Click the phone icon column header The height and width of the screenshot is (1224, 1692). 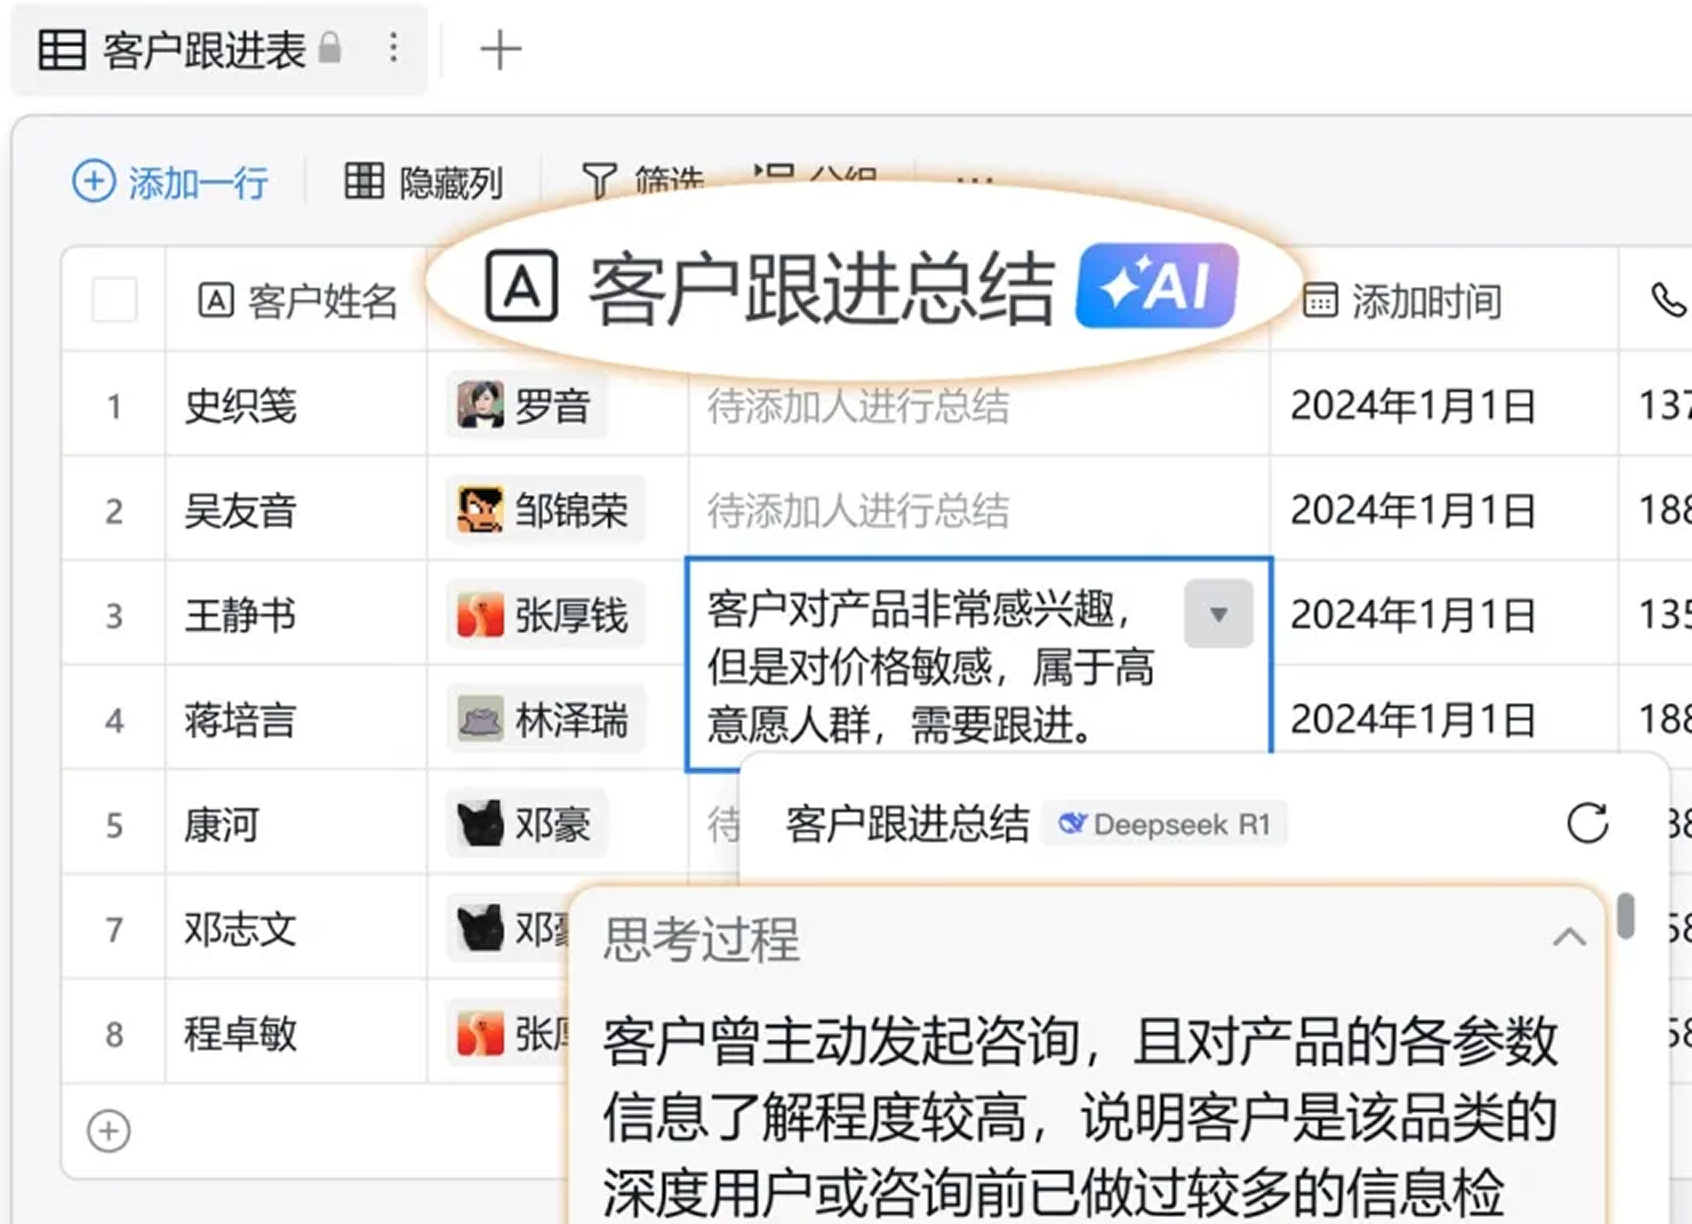point(1667,300)
